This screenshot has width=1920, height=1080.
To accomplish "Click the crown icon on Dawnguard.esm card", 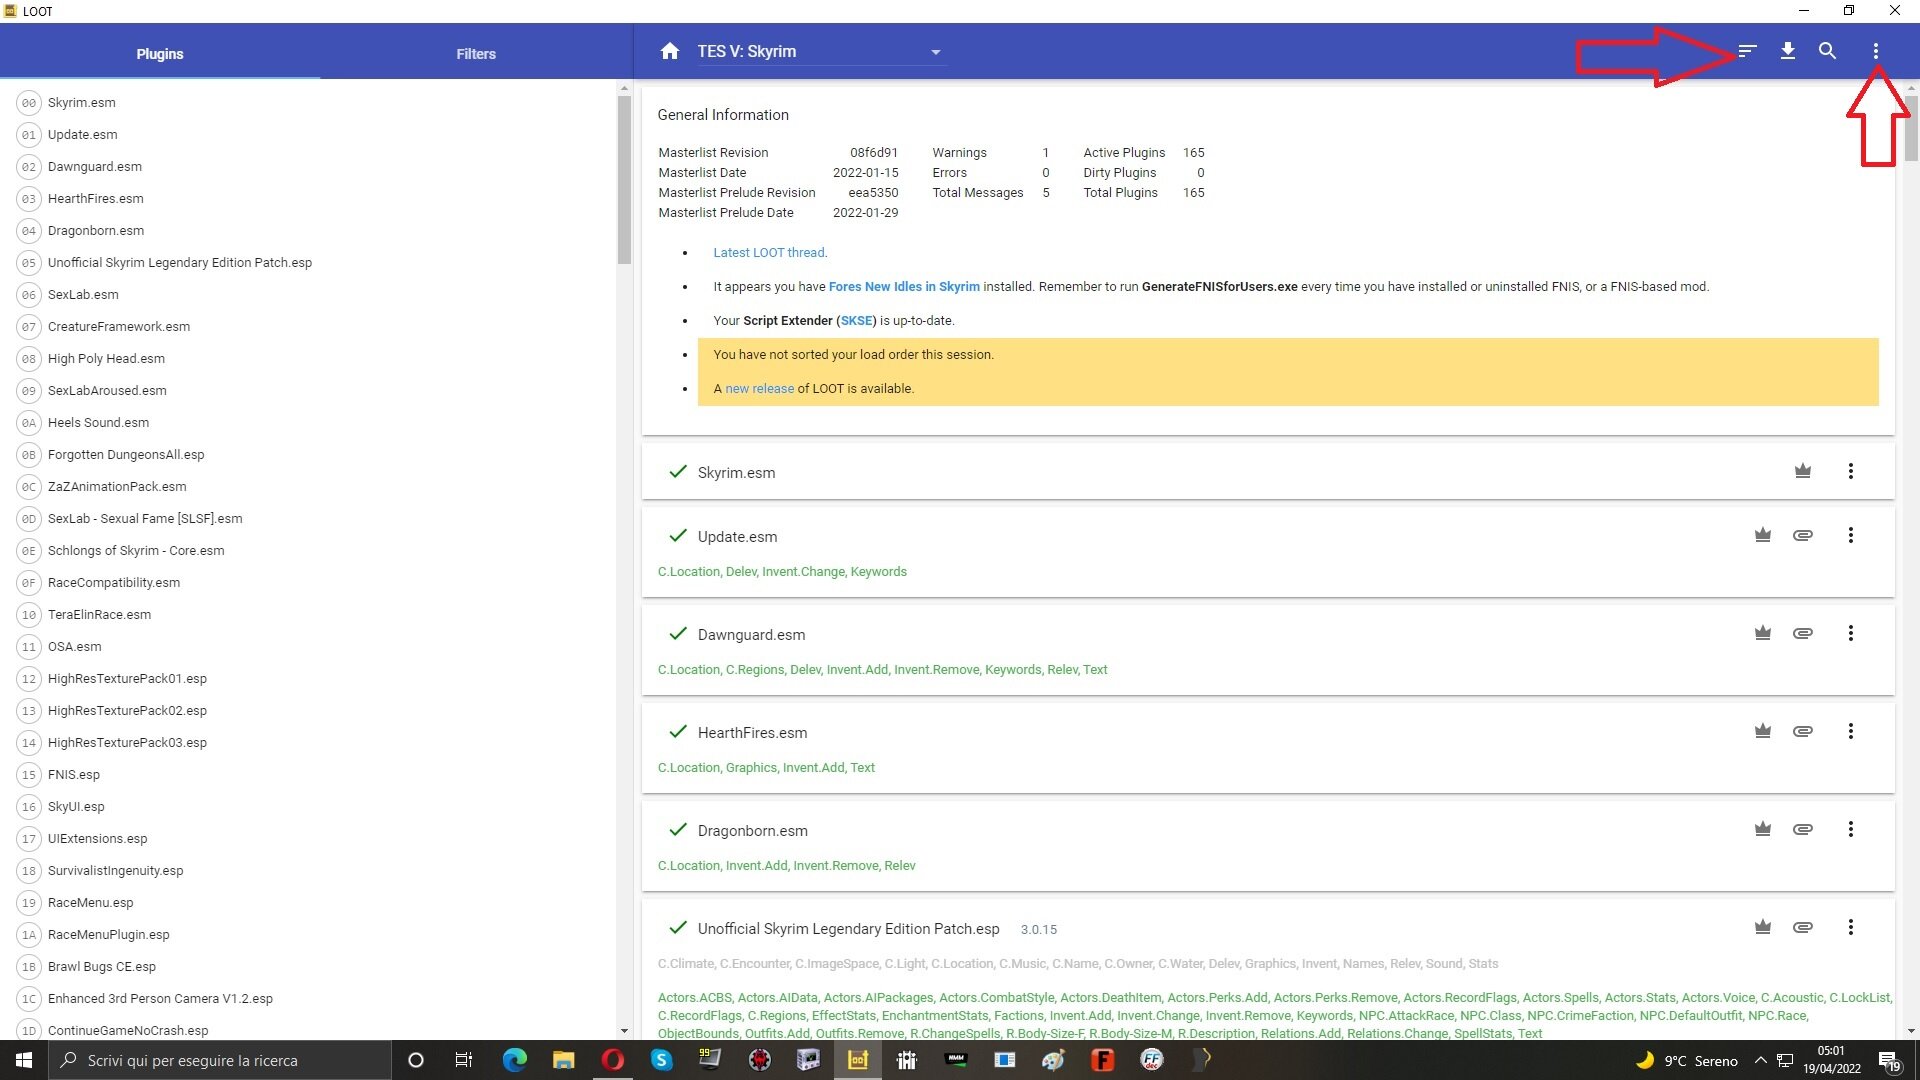I will (x=1763, y=633).
